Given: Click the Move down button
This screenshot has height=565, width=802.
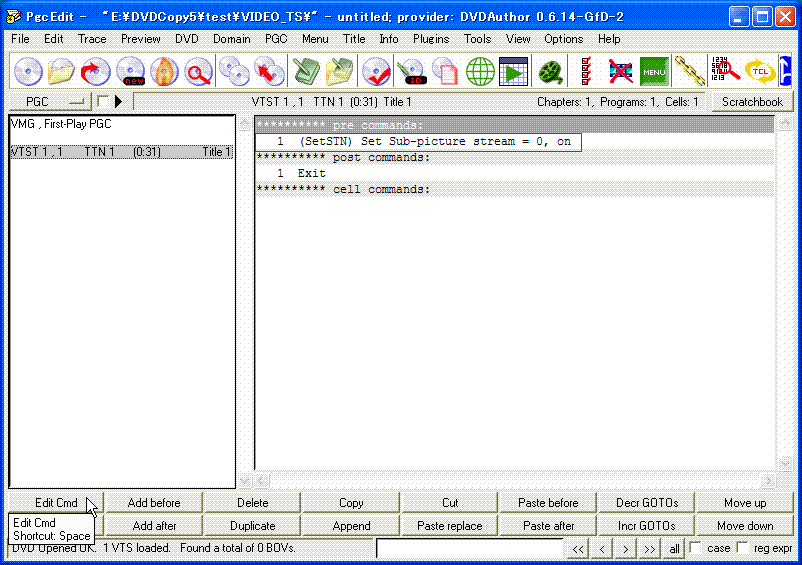Looking at the screenshot, I should click(745, 526).
